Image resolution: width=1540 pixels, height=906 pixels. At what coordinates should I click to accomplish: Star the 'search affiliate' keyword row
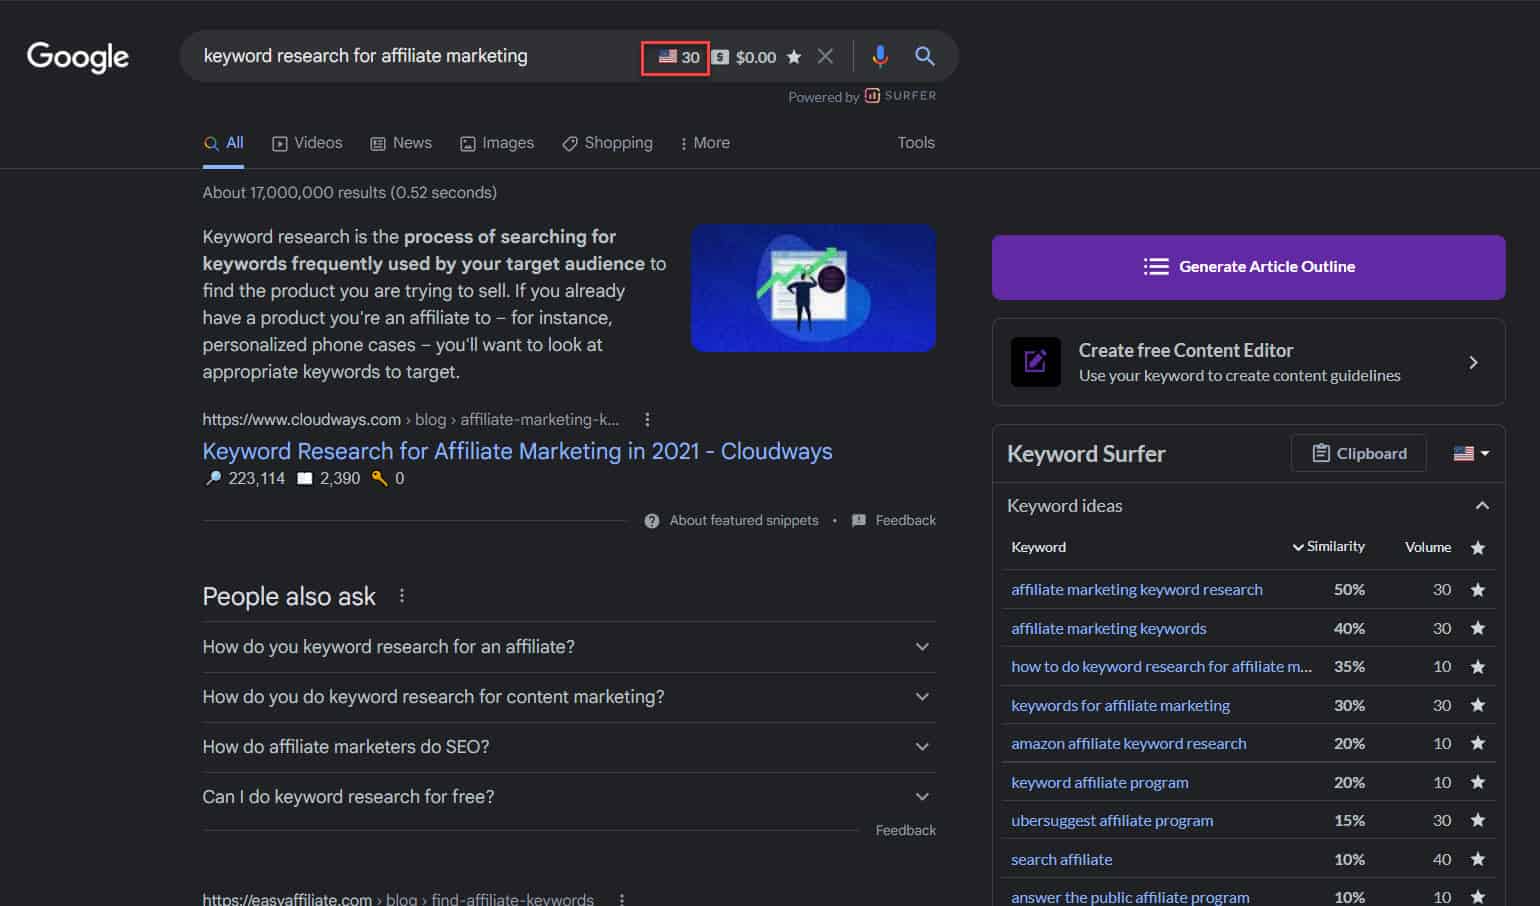point(1477,859)
